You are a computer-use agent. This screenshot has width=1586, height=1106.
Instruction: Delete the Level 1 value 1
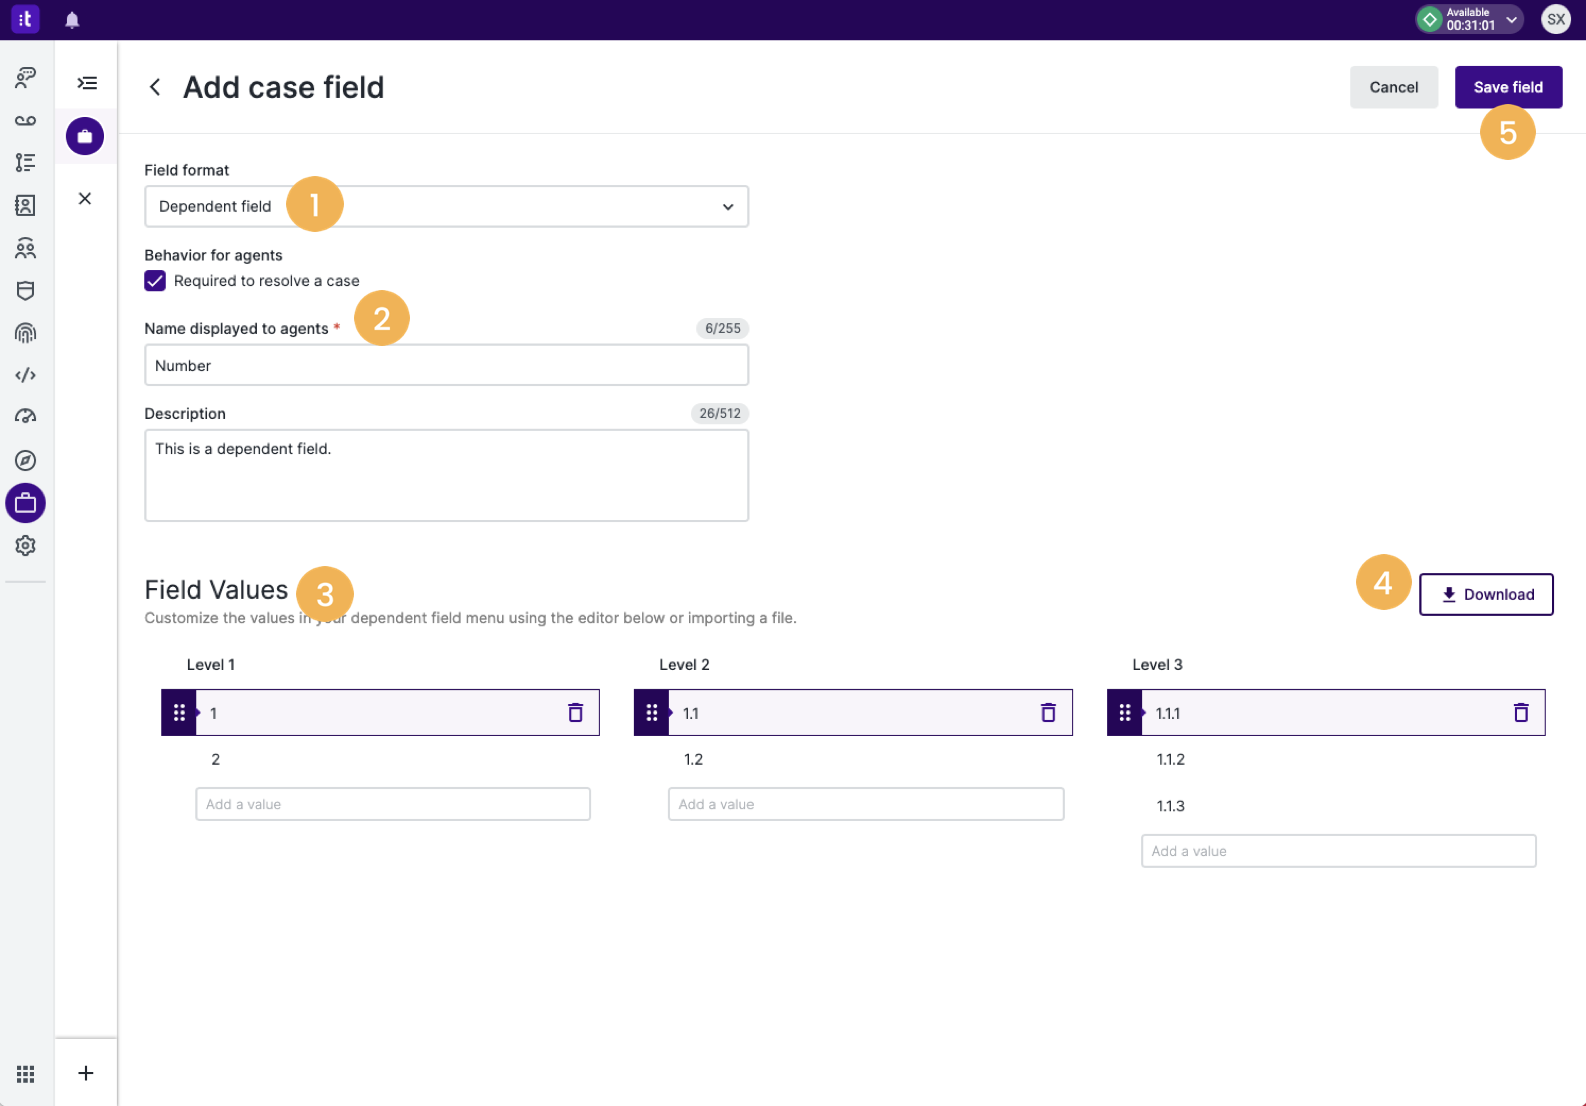(575, 712)
